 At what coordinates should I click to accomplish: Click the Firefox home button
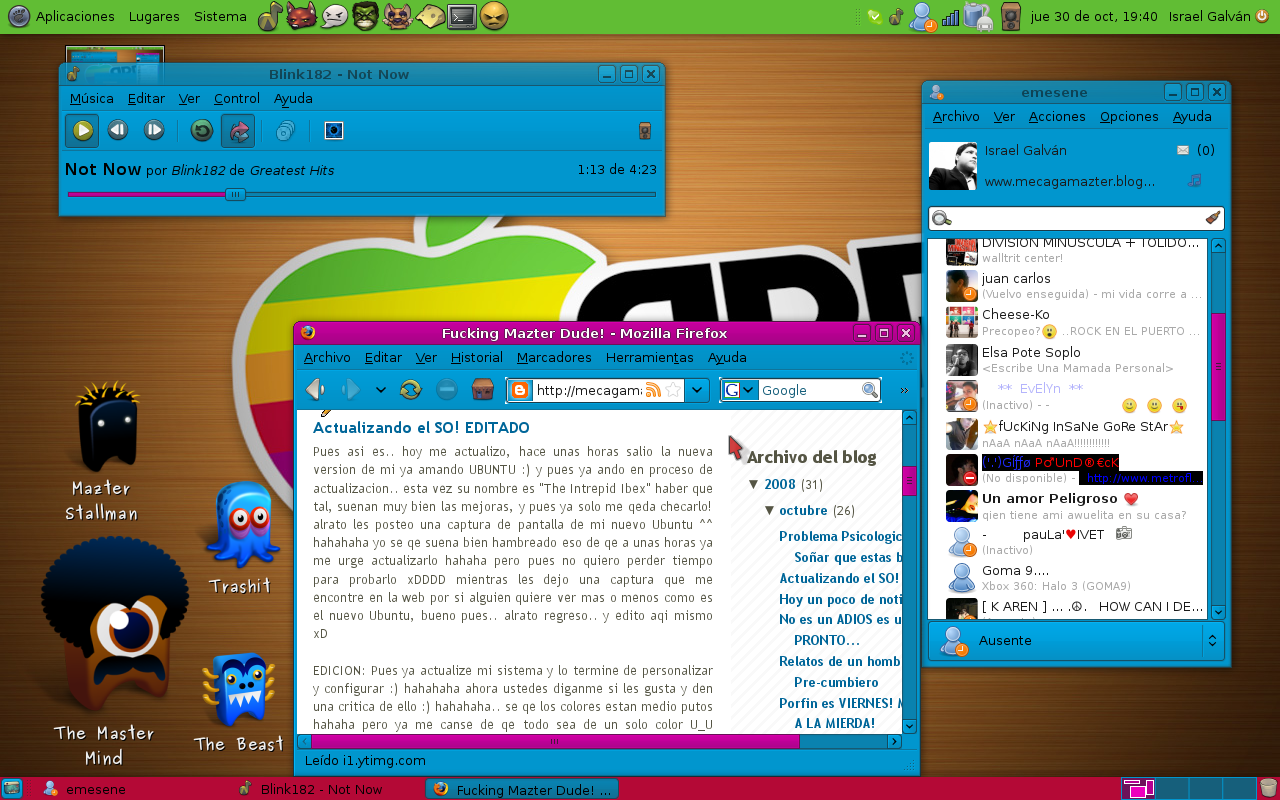click(x=483, y=389)
